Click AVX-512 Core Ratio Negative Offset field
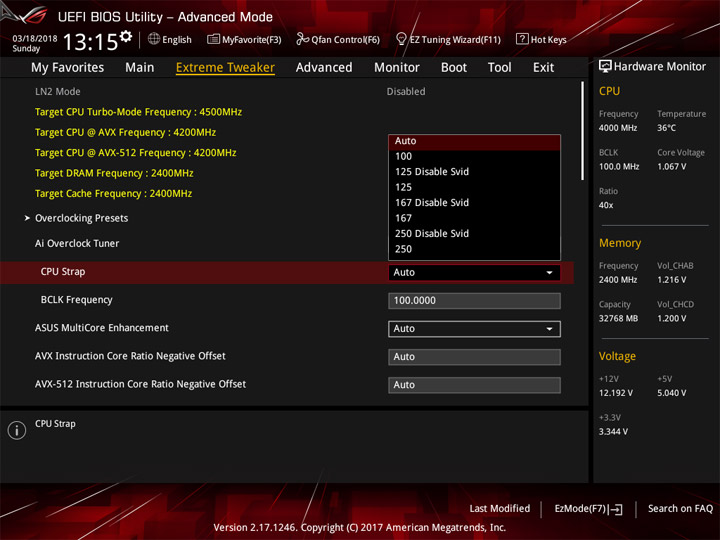This screenshot has width=720, height=540. [x=474, y=385]
